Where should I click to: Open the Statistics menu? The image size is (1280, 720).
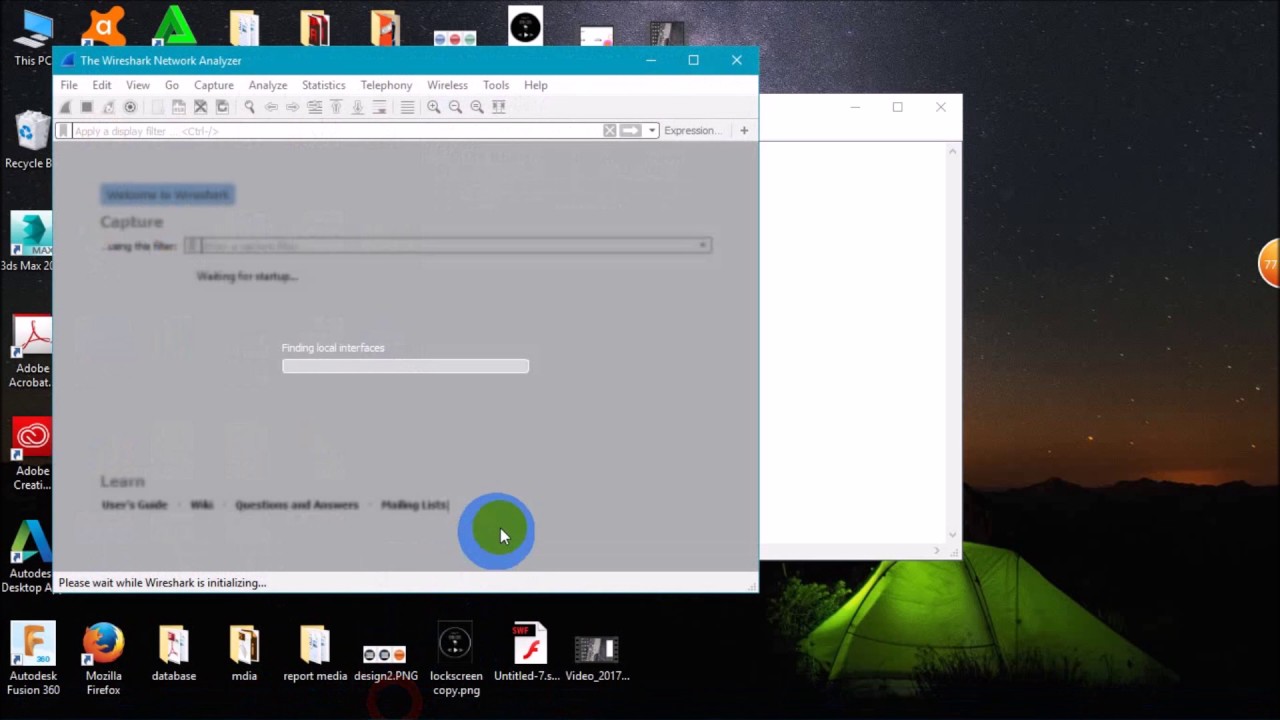[x=323, y=85]
